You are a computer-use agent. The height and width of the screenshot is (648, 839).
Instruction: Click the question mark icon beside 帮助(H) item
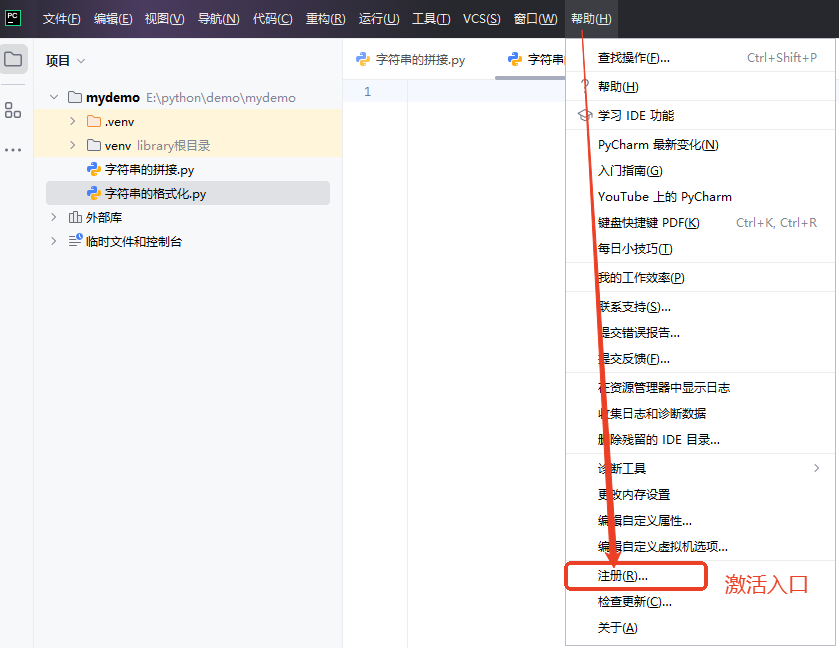[x=584, y=87]
